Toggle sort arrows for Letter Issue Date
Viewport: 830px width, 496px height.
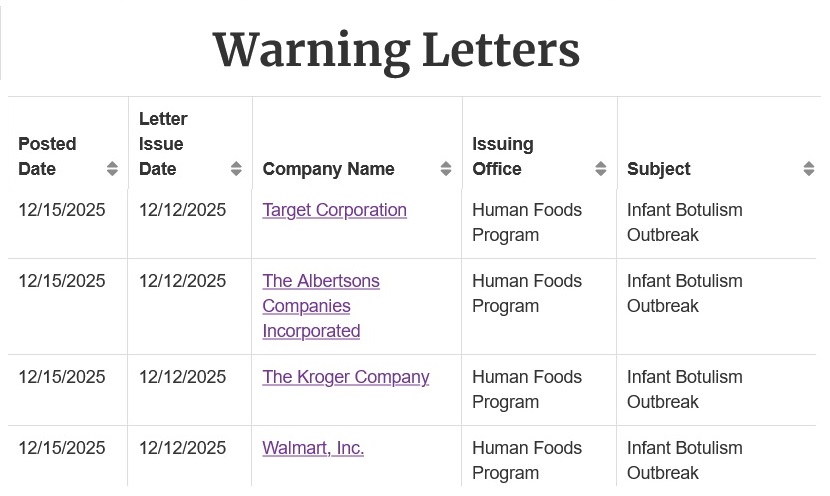point(236,169)
